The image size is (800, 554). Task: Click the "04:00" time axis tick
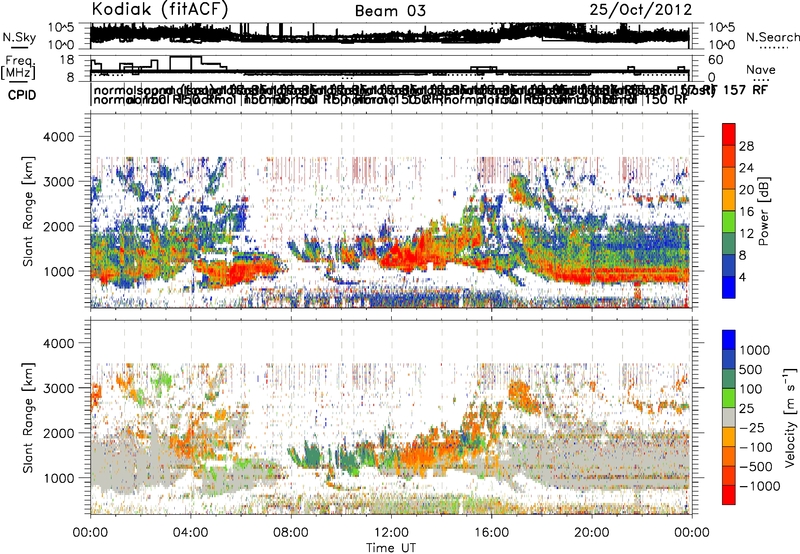tap(190, 533)
